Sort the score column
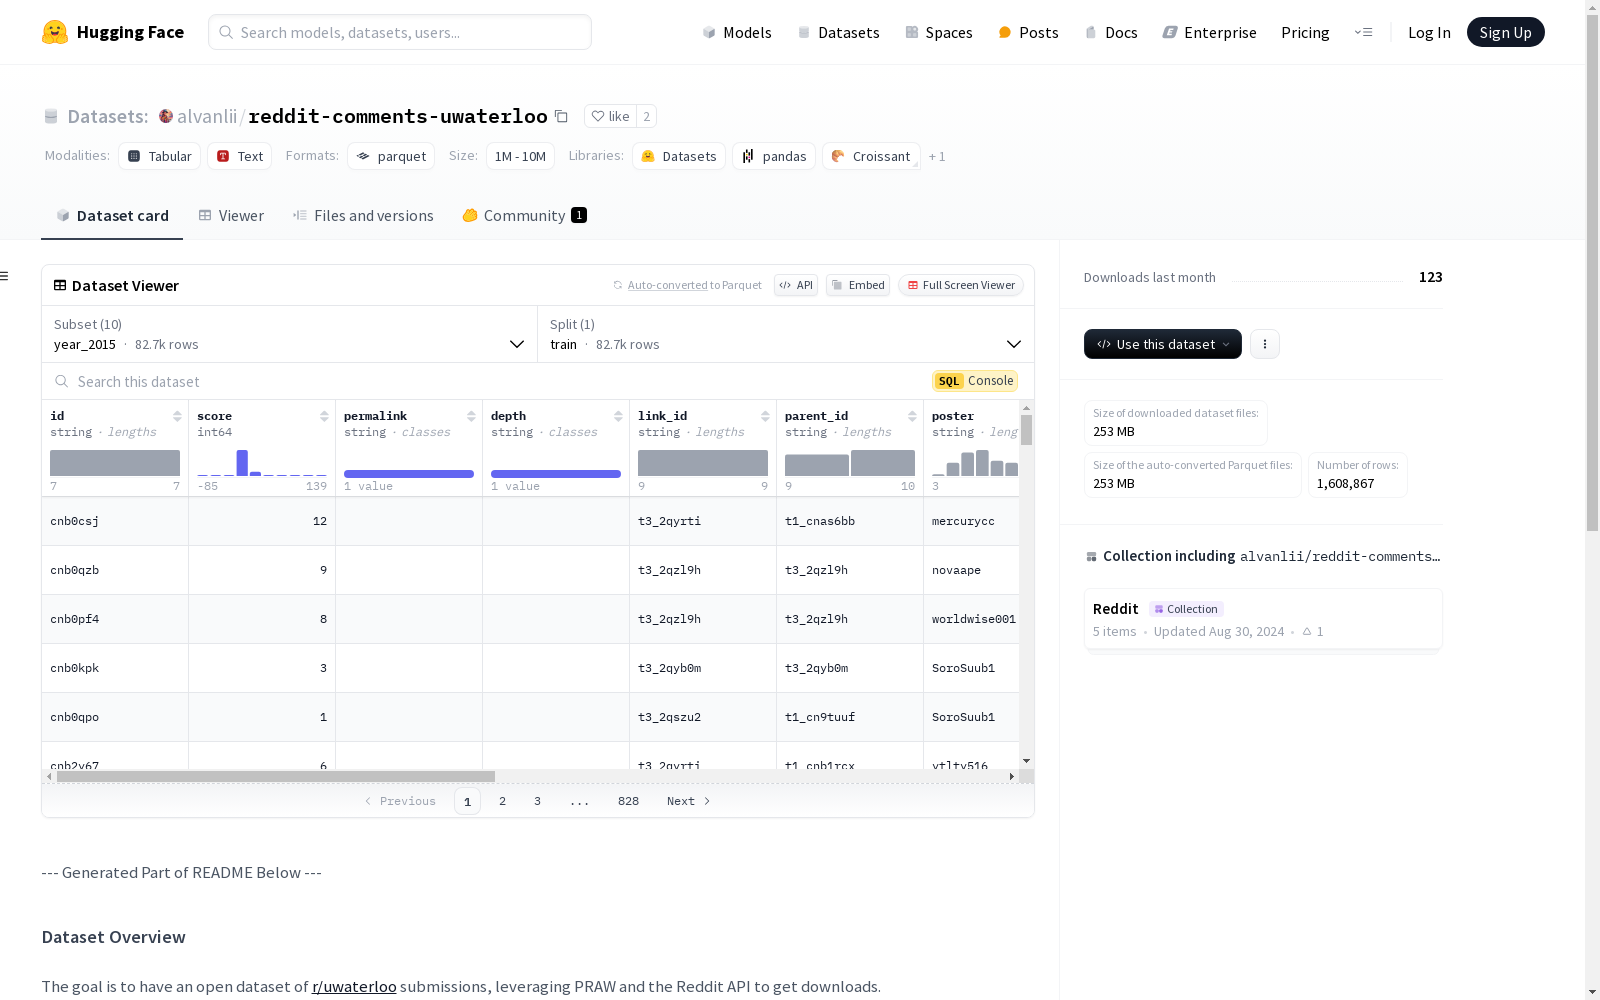Viewport: 1600px width, 1000px height. click(324, 416)
